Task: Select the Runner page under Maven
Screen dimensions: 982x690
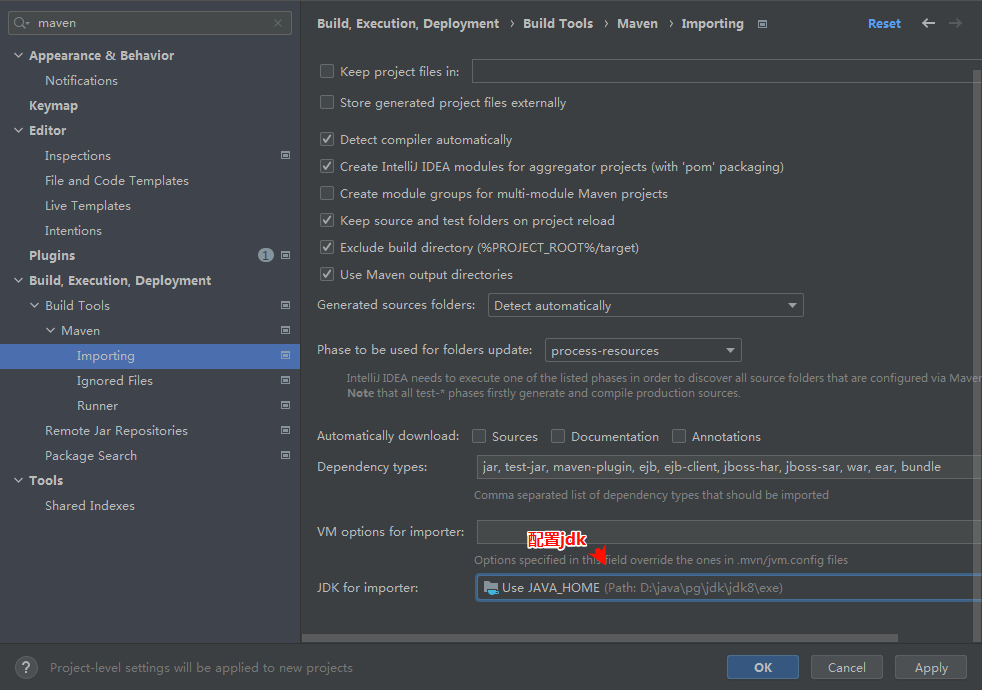Action: click(x=97, y=406)
